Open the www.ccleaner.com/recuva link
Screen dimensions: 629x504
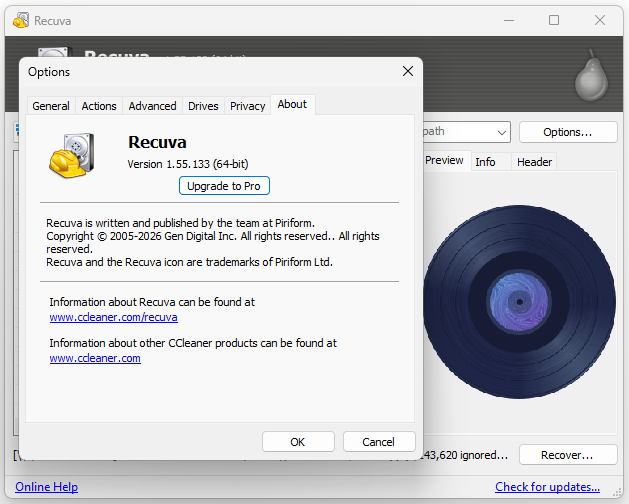point(114,317)
